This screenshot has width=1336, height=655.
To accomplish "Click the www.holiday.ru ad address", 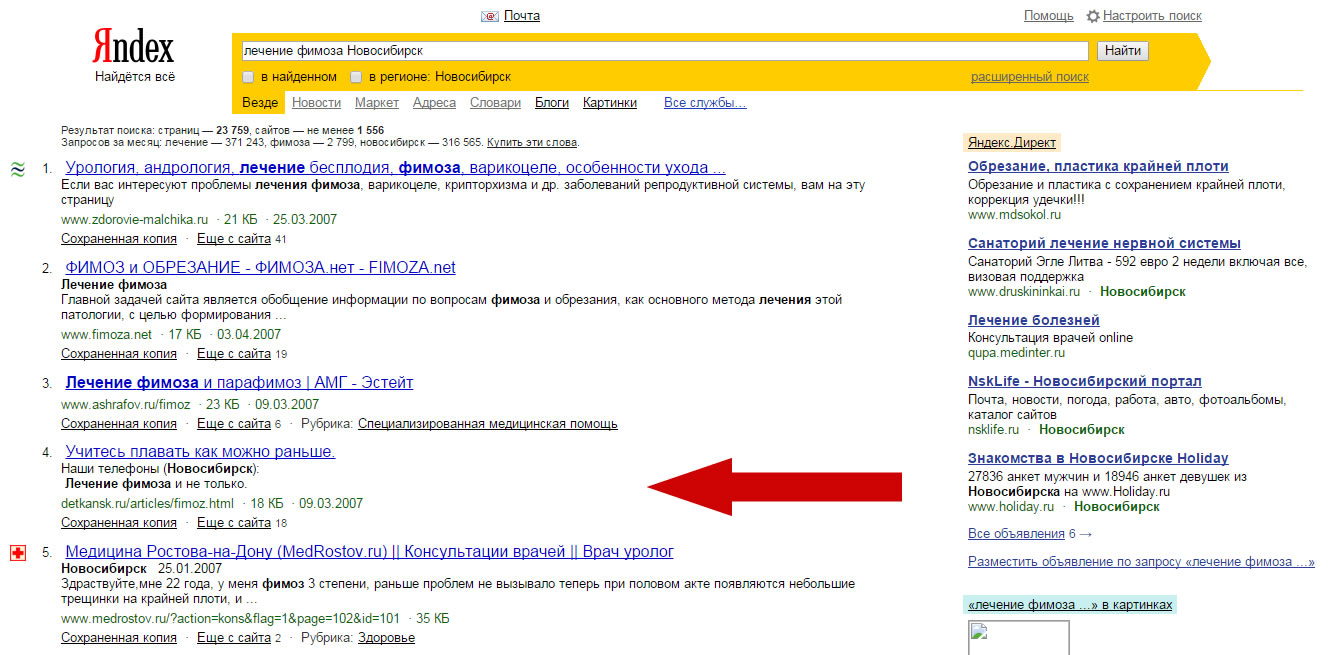I will [1011, 507].
